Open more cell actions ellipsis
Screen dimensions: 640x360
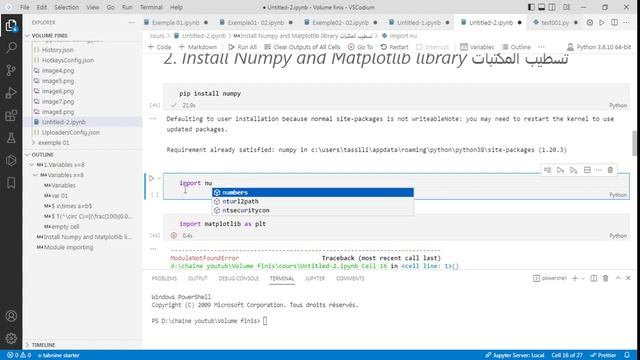(x=599, y=170)
